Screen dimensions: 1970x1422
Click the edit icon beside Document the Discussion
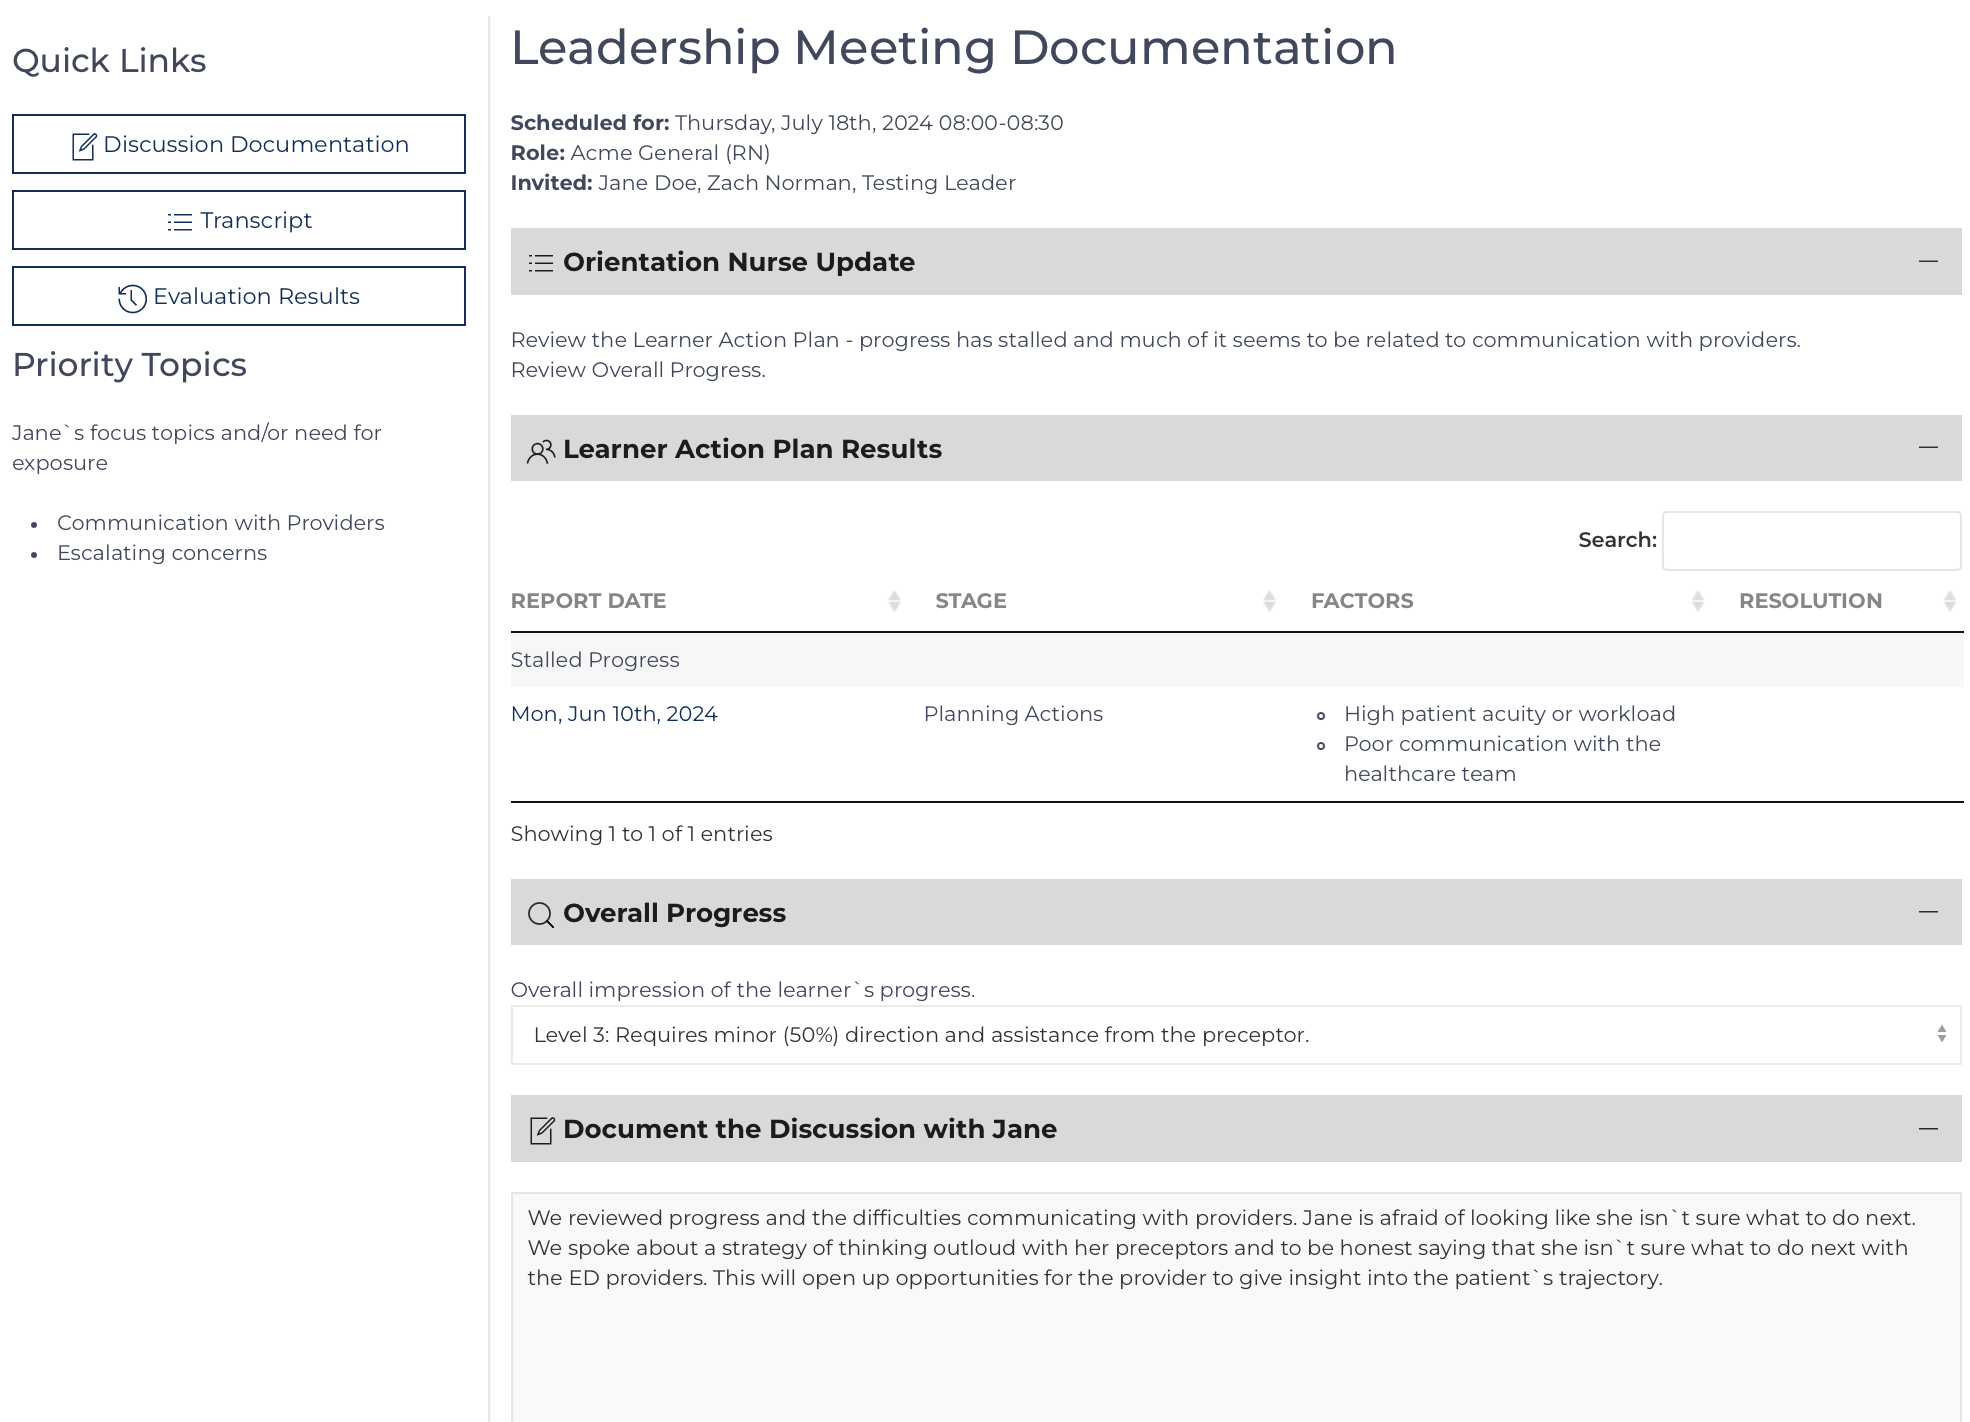tap(541, 1130)
